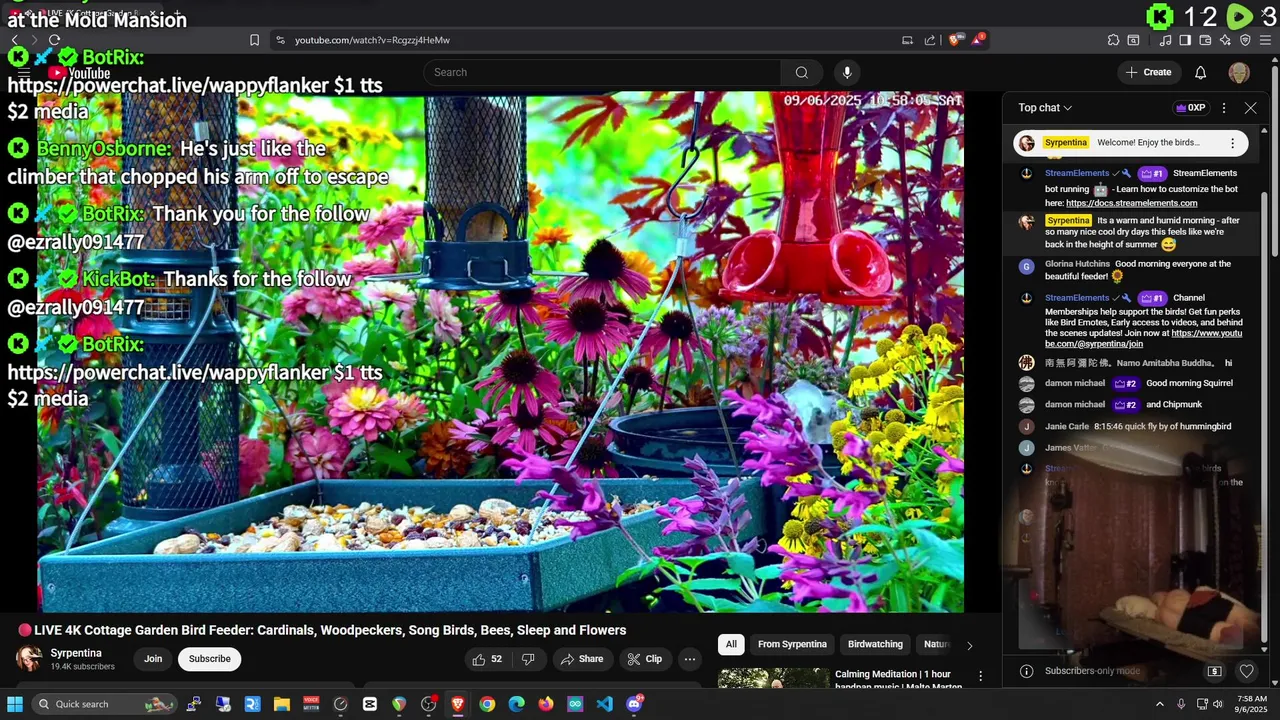Open the browser extensions puzzle icon

click(x=1113, y=40)
